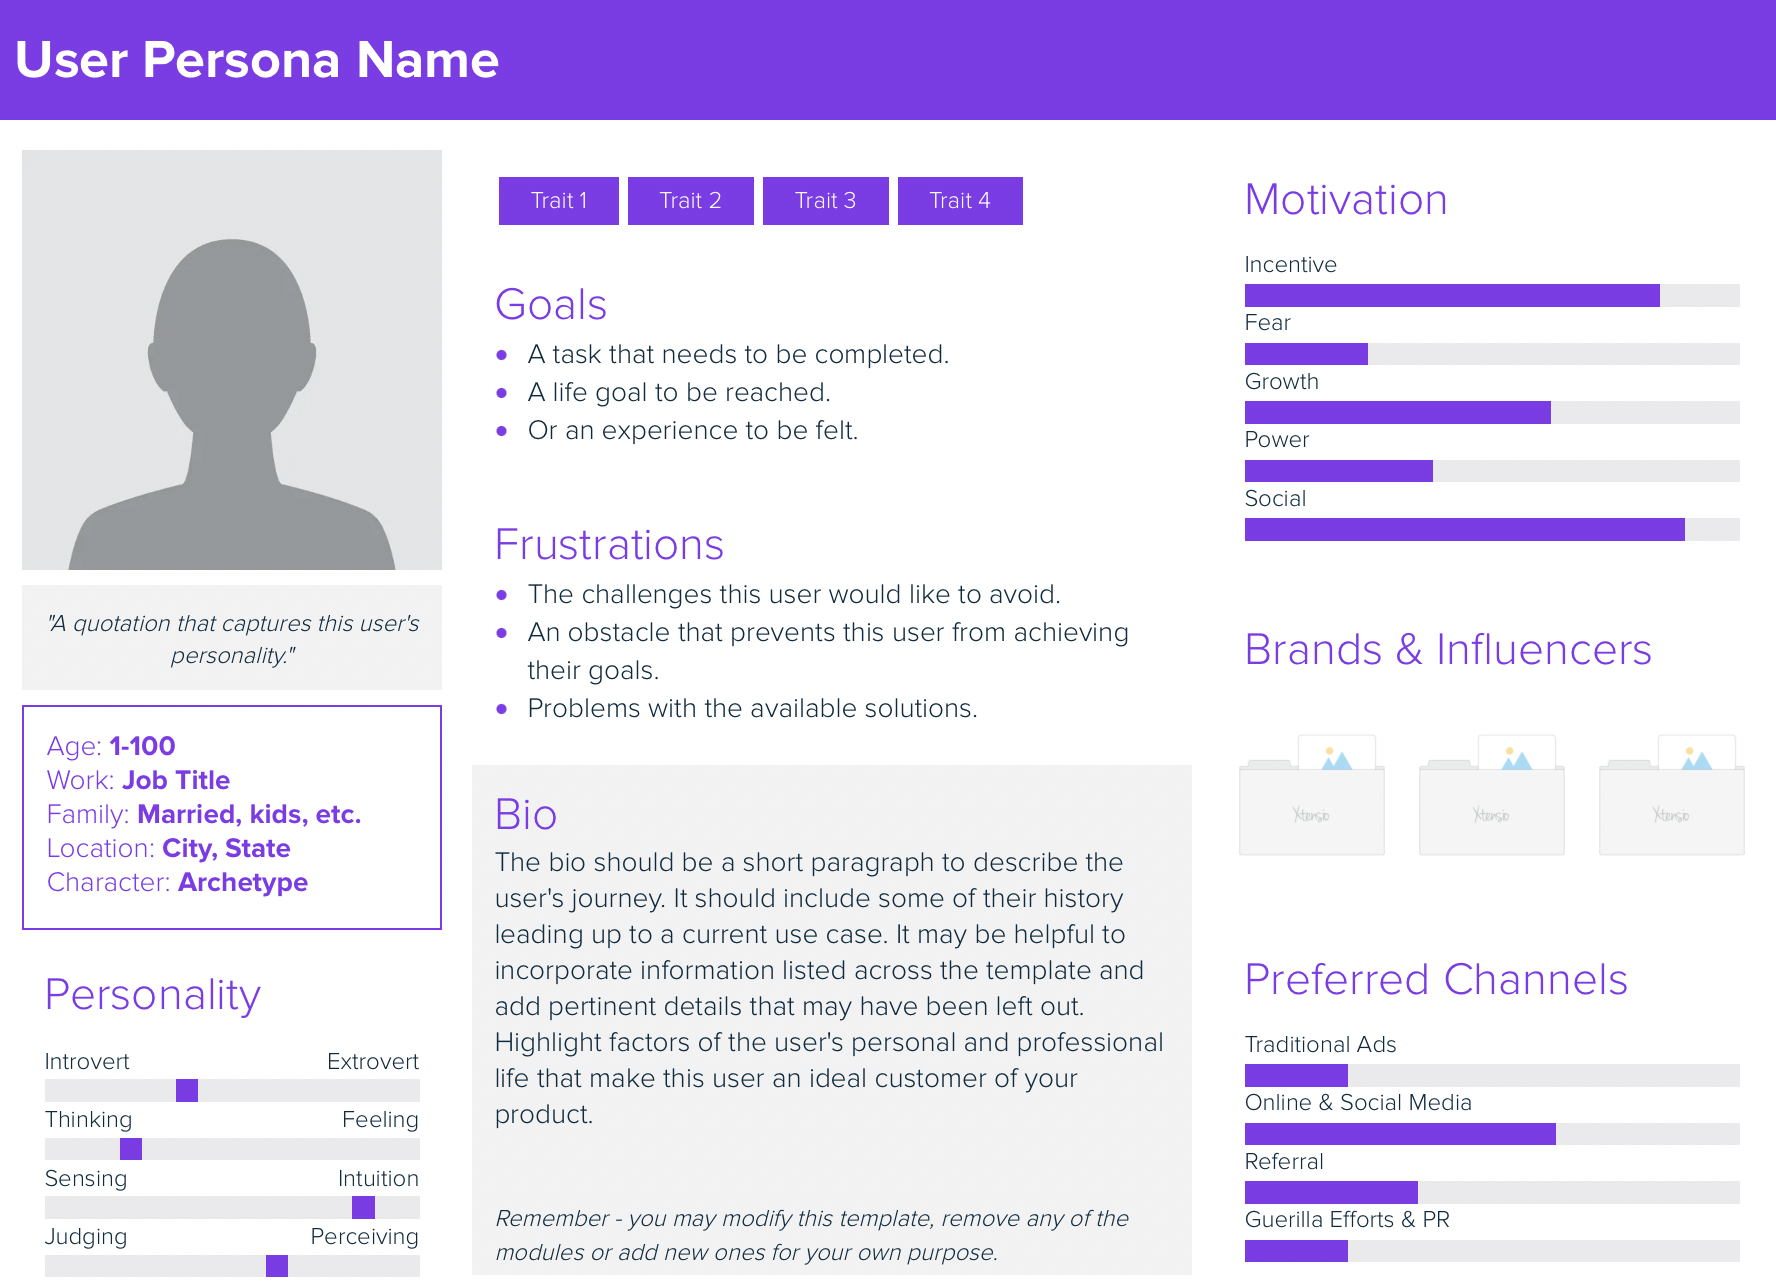Click the Incentive motivation bar

pyautogui.click(x=1492, y=295)
